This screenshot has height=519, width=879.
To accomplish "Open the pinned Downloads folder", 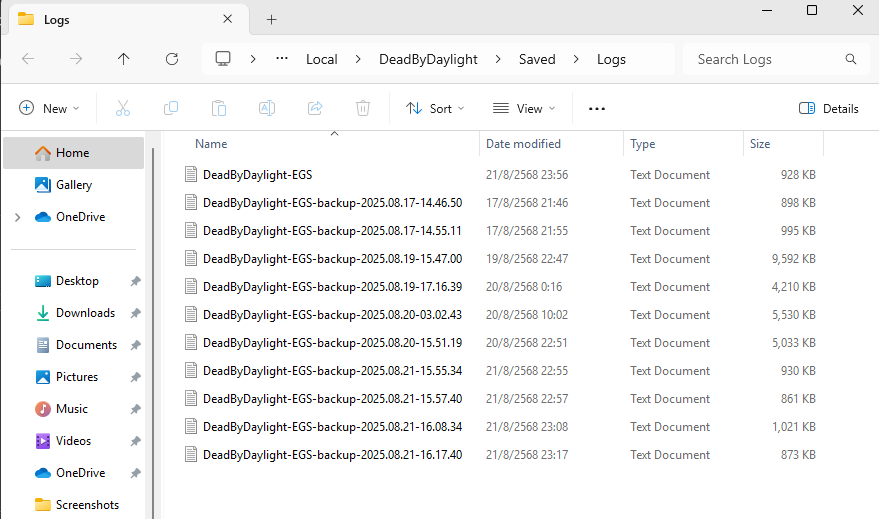I will (x=73, y=313).
